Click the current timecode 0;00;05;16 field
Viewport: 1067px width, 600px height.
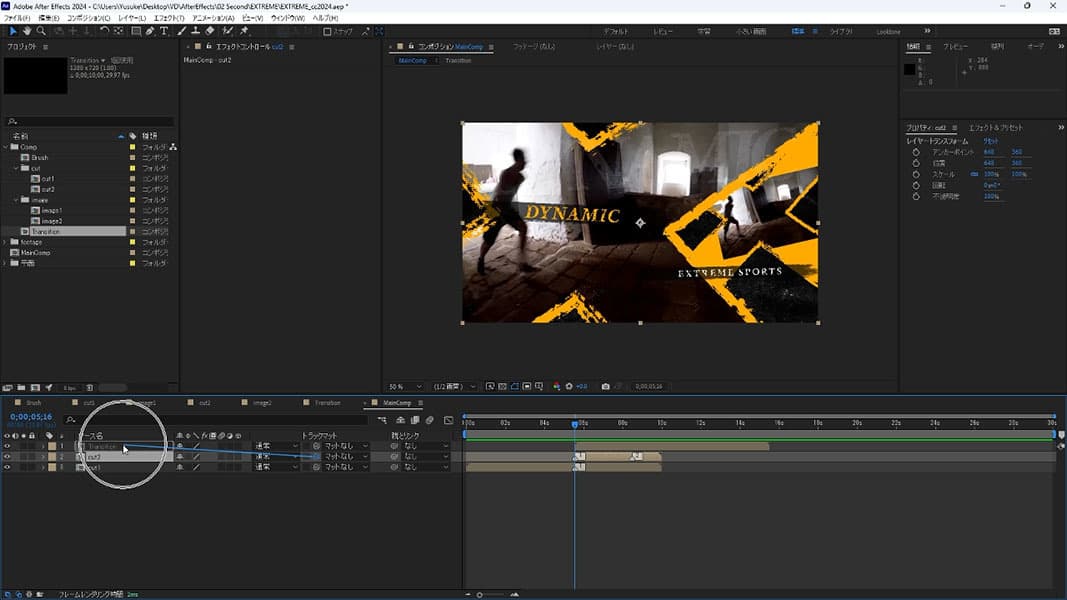click(x=30, y=417)
